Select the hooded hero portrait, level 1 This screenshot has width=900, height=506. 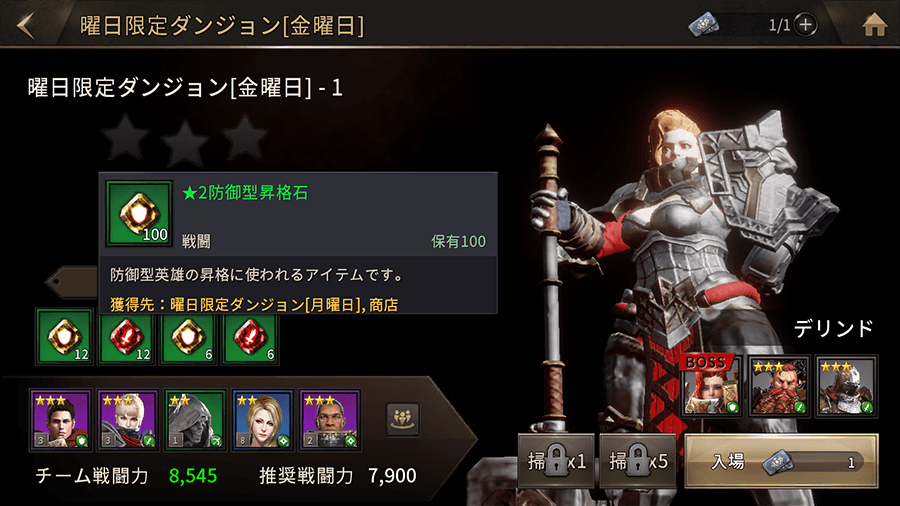tap(195, 420)
